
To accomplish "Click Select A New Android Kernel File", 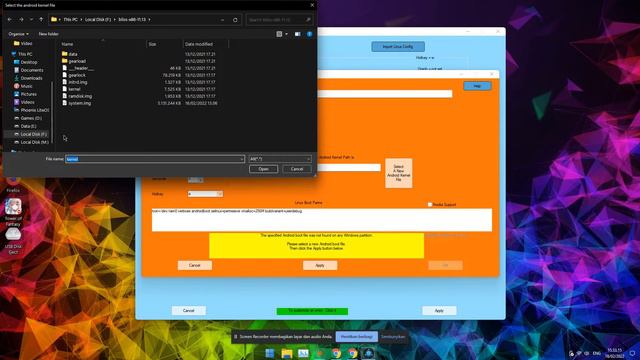I will [398, 173].
